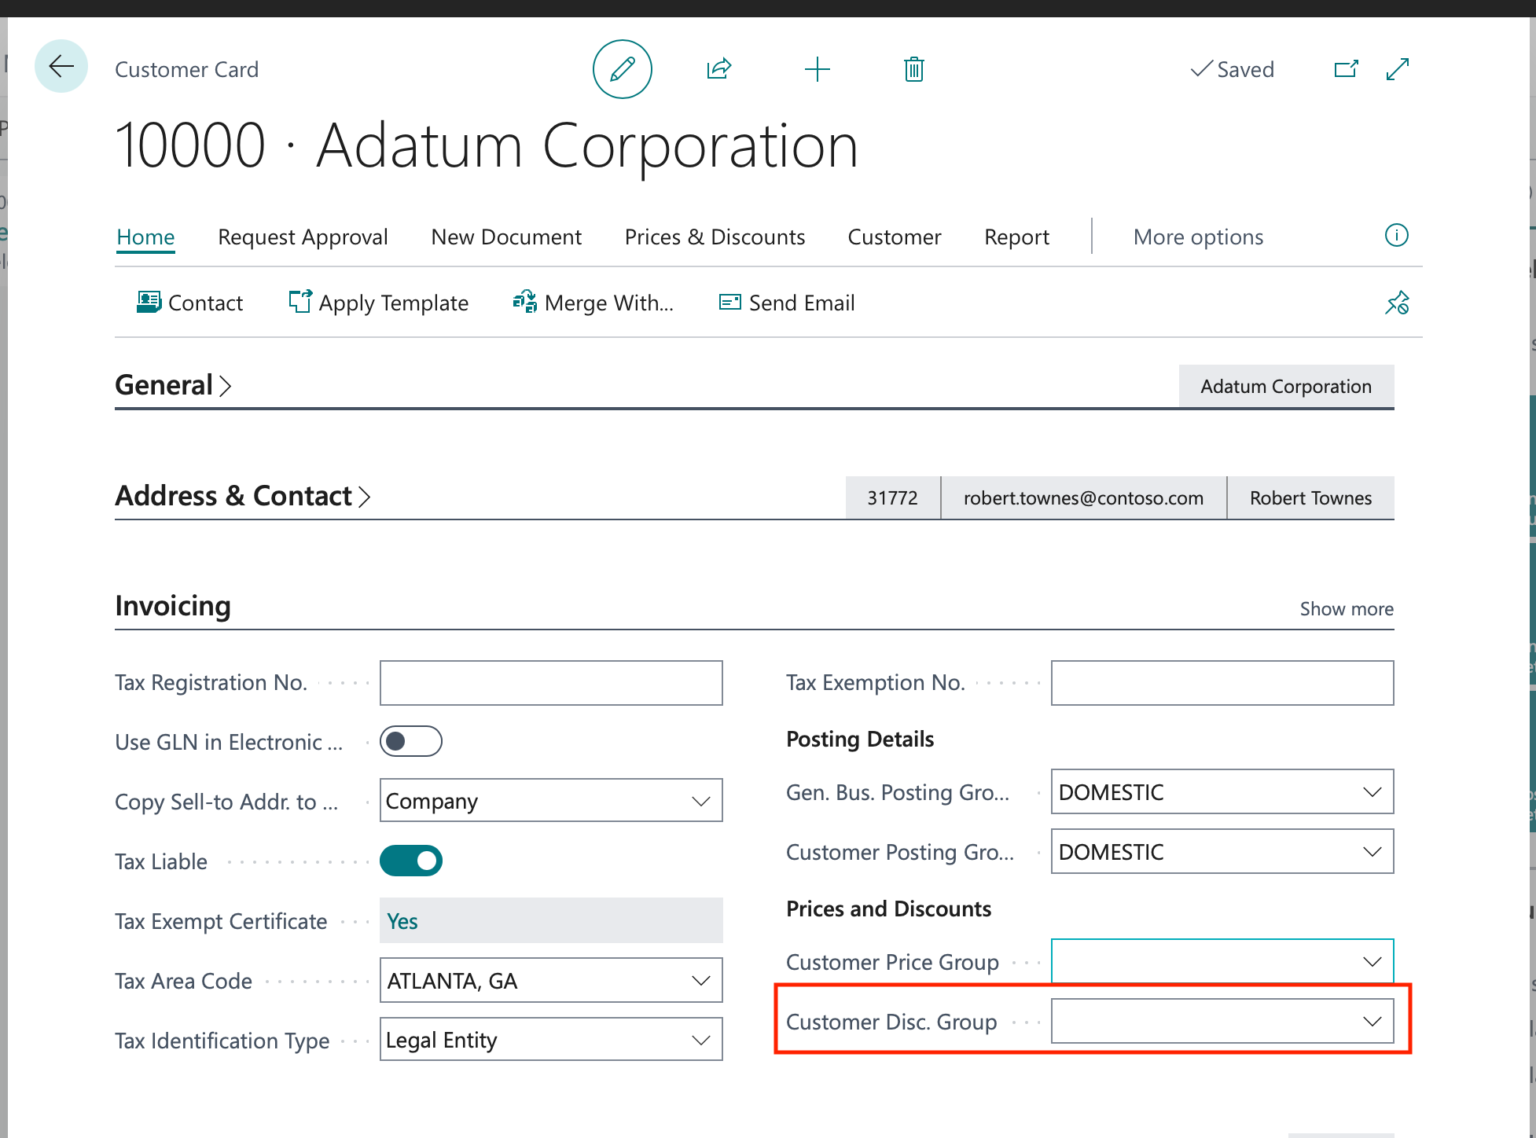Open Send Email action icon
Screen dimensions: 1536x1138
[x=729, y=302]
